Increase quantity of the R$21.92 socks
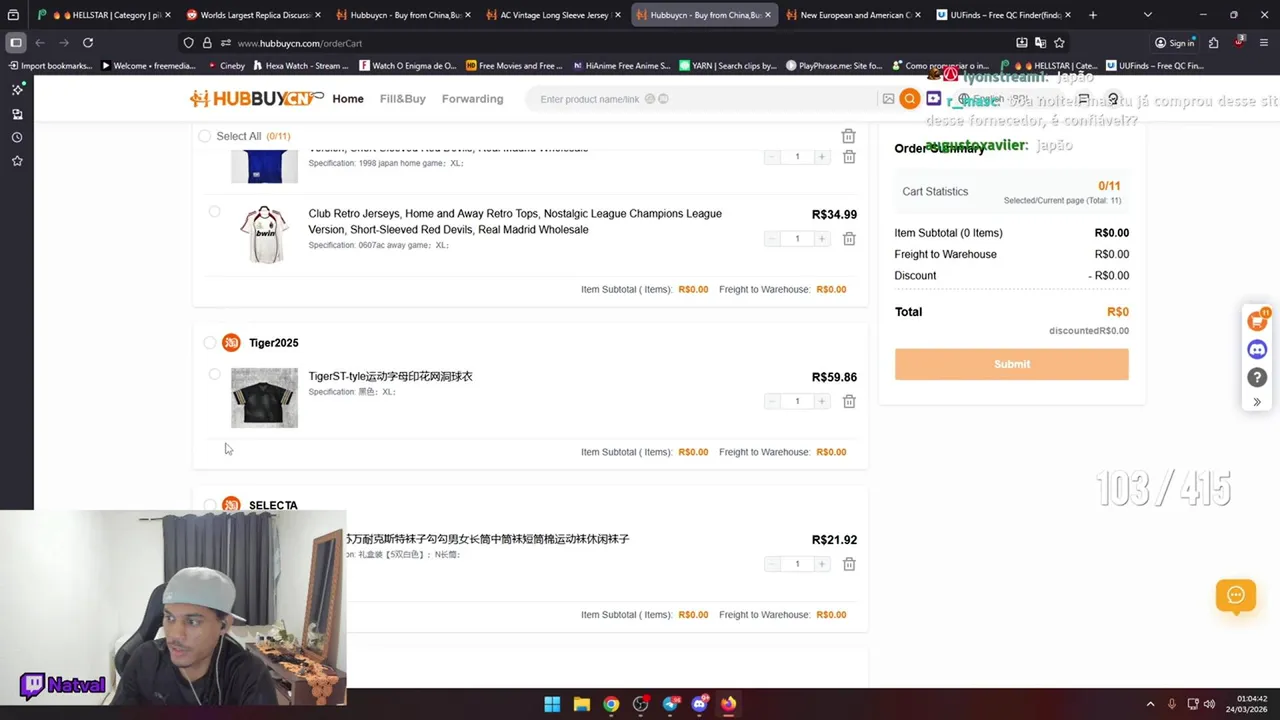Viewport: 1280px width, 720px height. point(822,564)
